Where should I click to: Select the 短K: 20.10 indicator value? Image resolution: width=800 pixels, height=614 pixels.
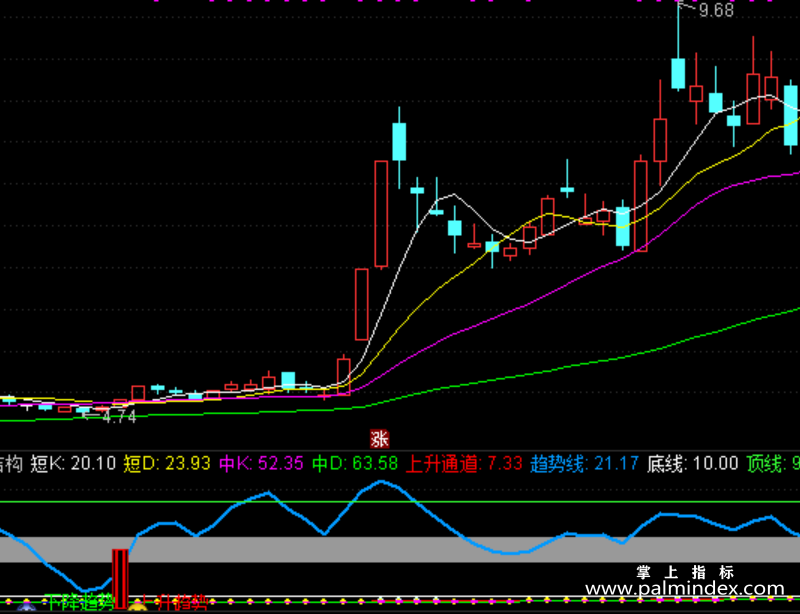[x=73, y=463]
